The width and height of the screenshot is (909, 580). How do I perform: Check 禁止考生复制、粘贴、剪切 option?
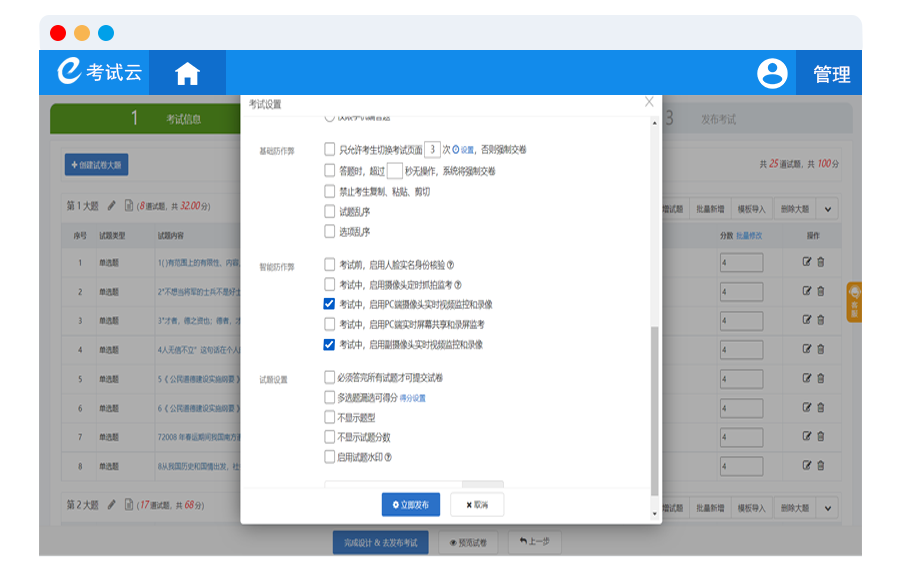(330, 191)
